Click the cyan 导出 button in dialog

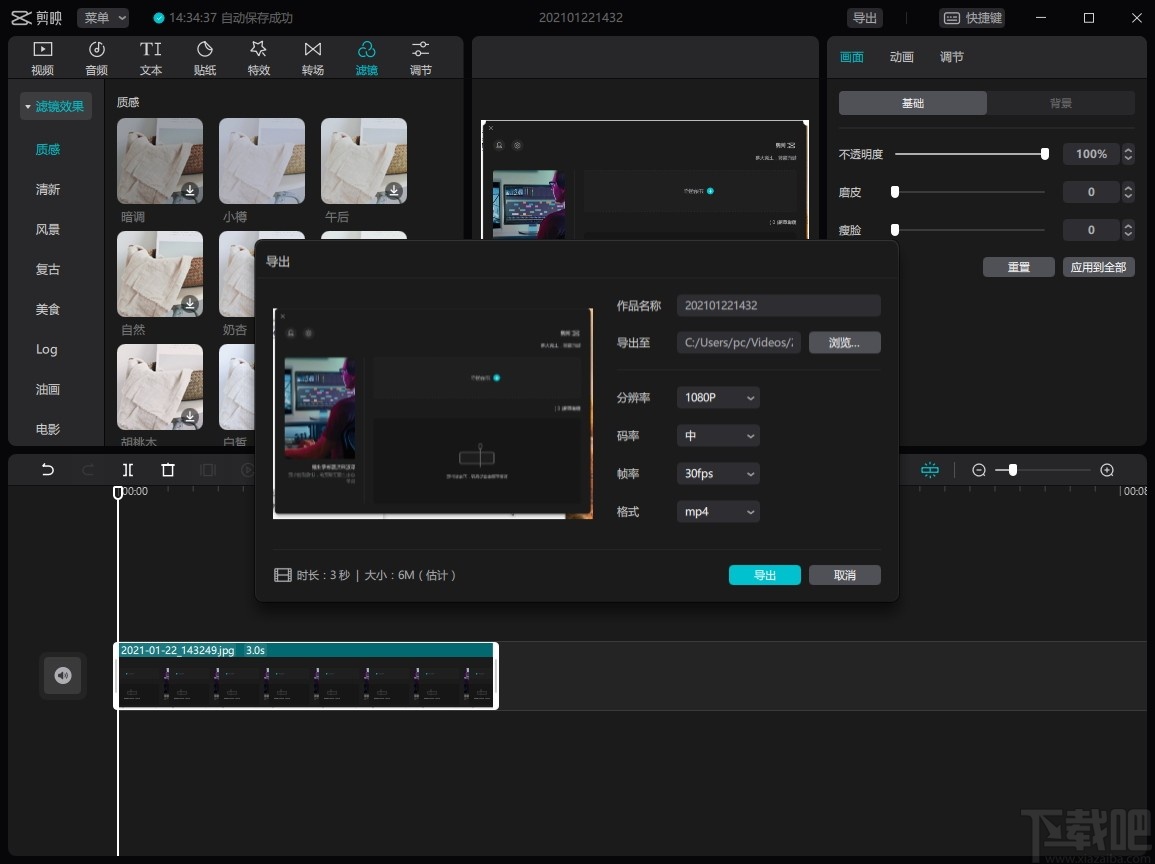click(765, 575)
